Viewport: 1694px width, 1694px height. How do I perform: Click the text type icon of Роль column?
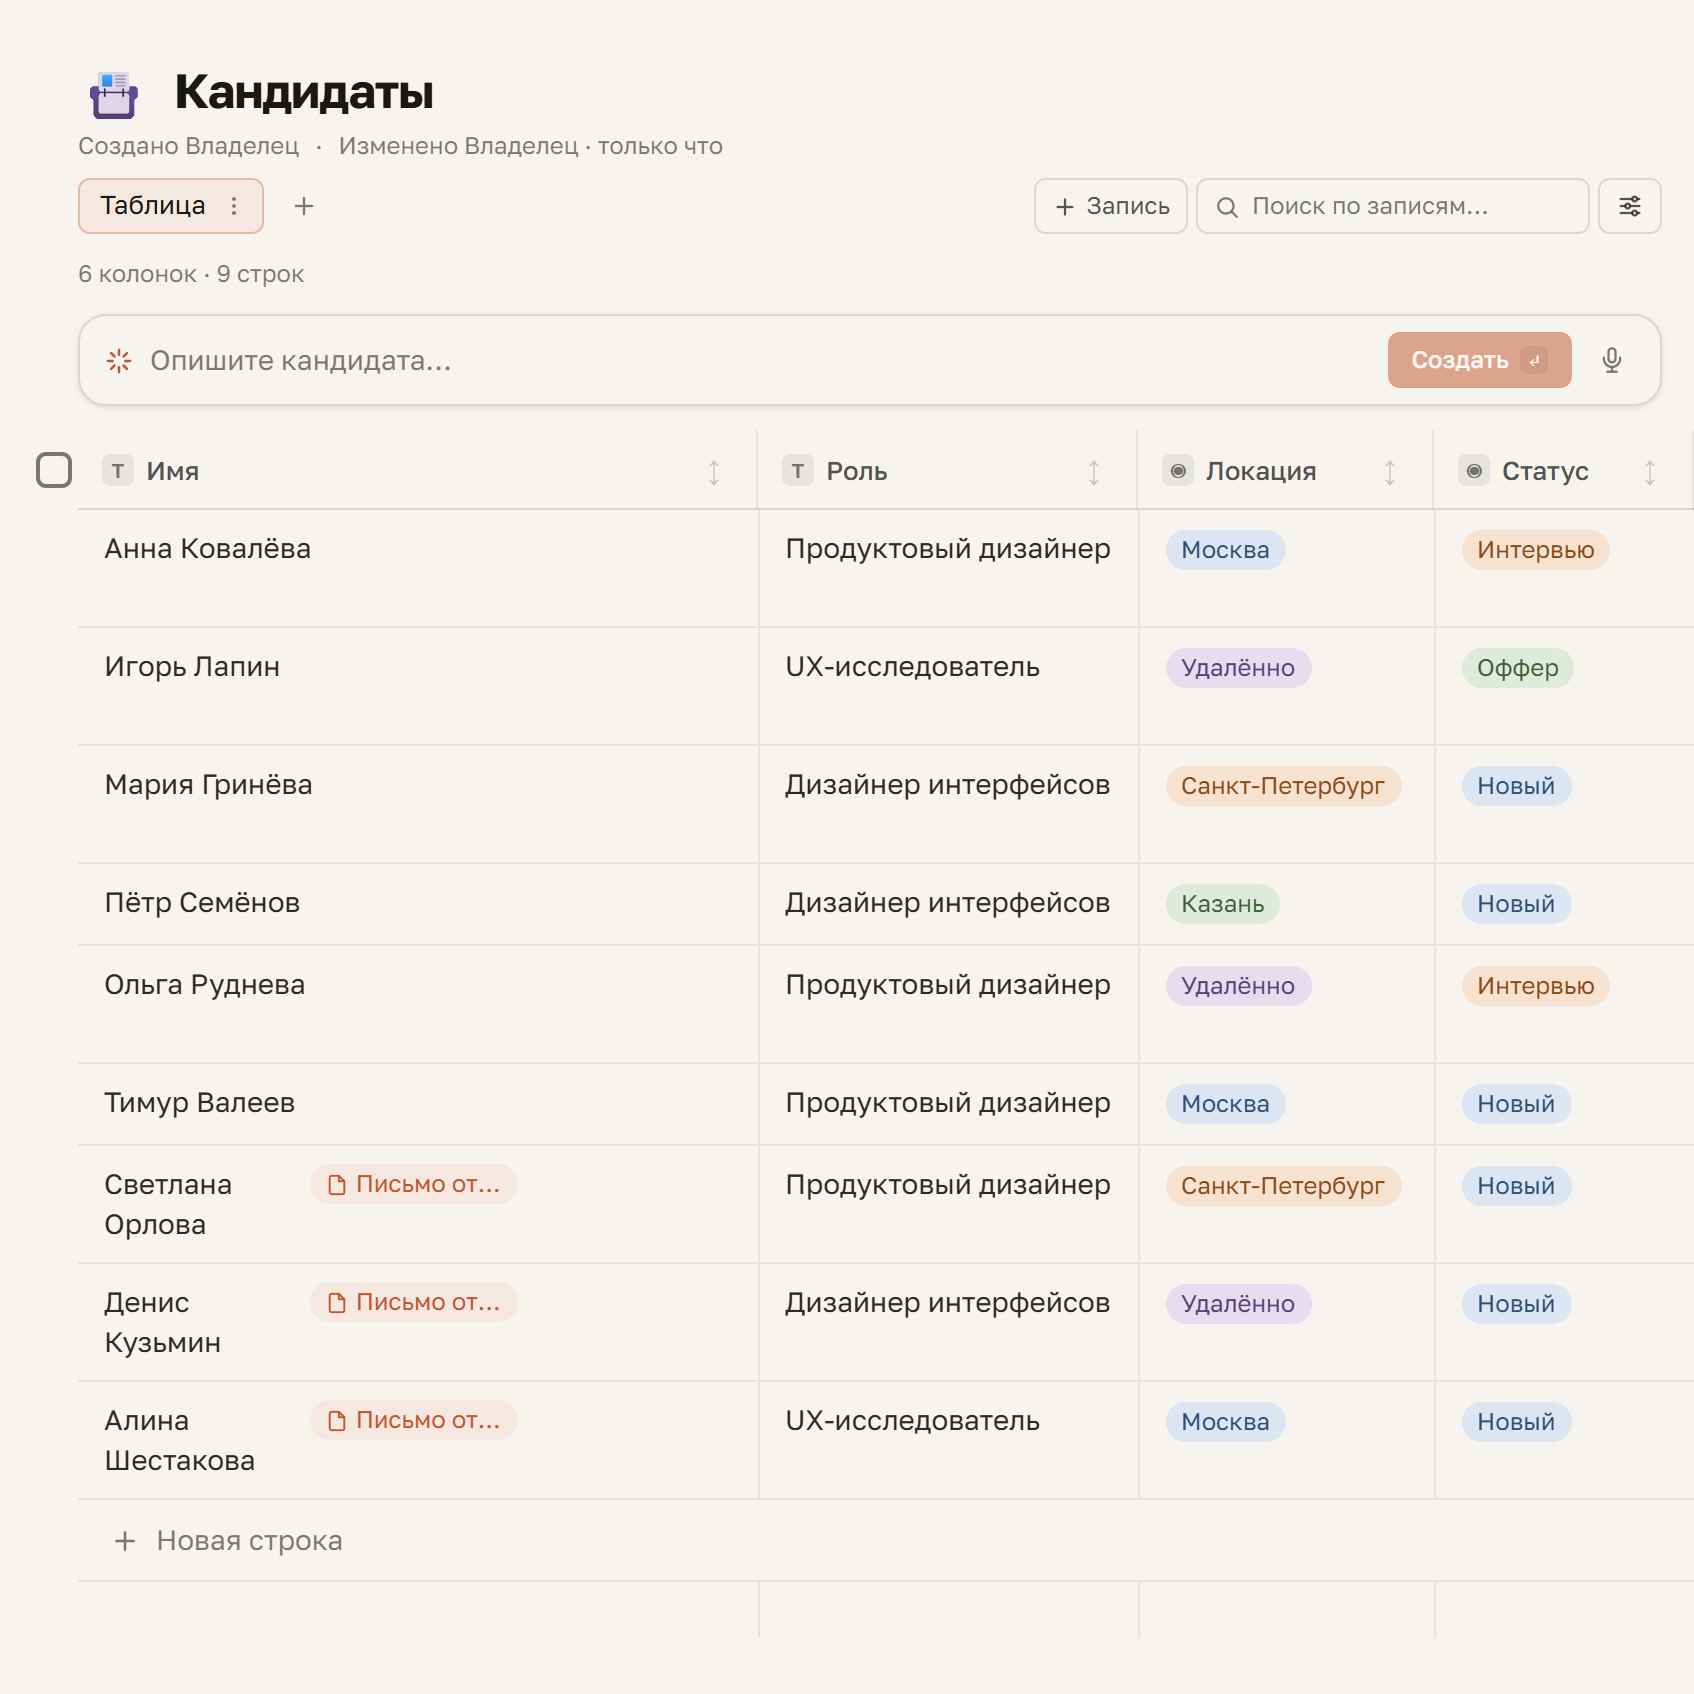coord(798,471)
